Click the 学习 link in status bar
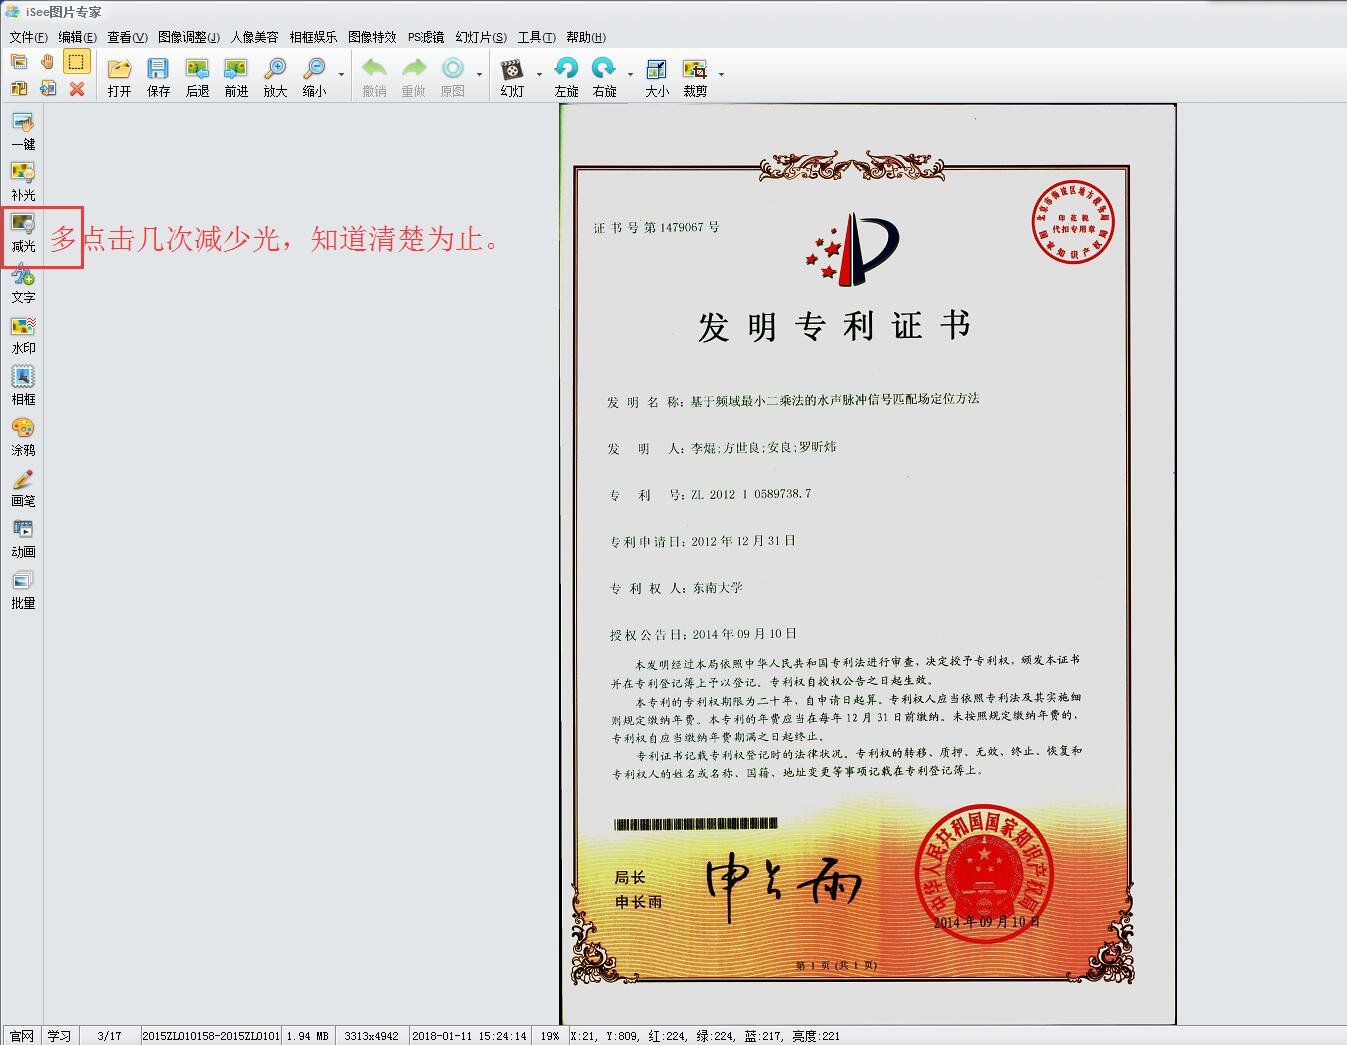Screen dimensions: 1347x1045 [x=60, y=1036]
